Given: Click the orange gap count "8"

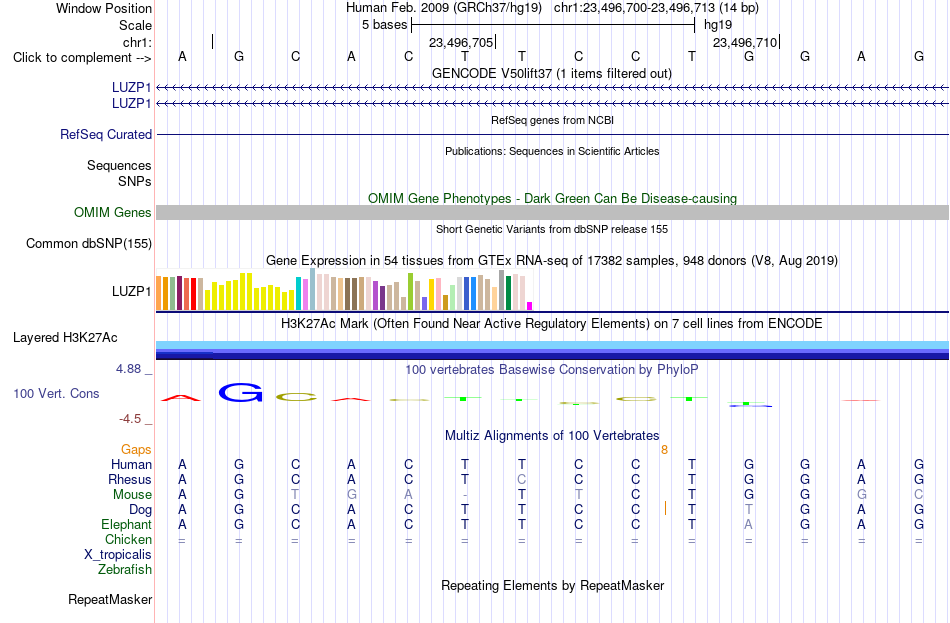Looking at the screenshot, I should coord(665,450).
